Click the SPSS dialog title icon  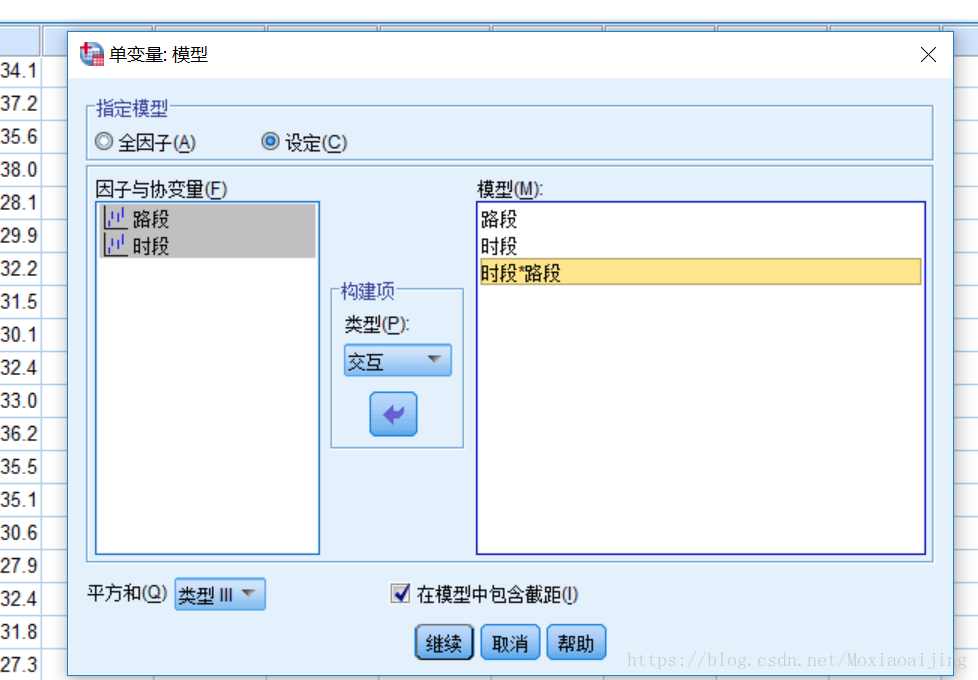[92, 54]
